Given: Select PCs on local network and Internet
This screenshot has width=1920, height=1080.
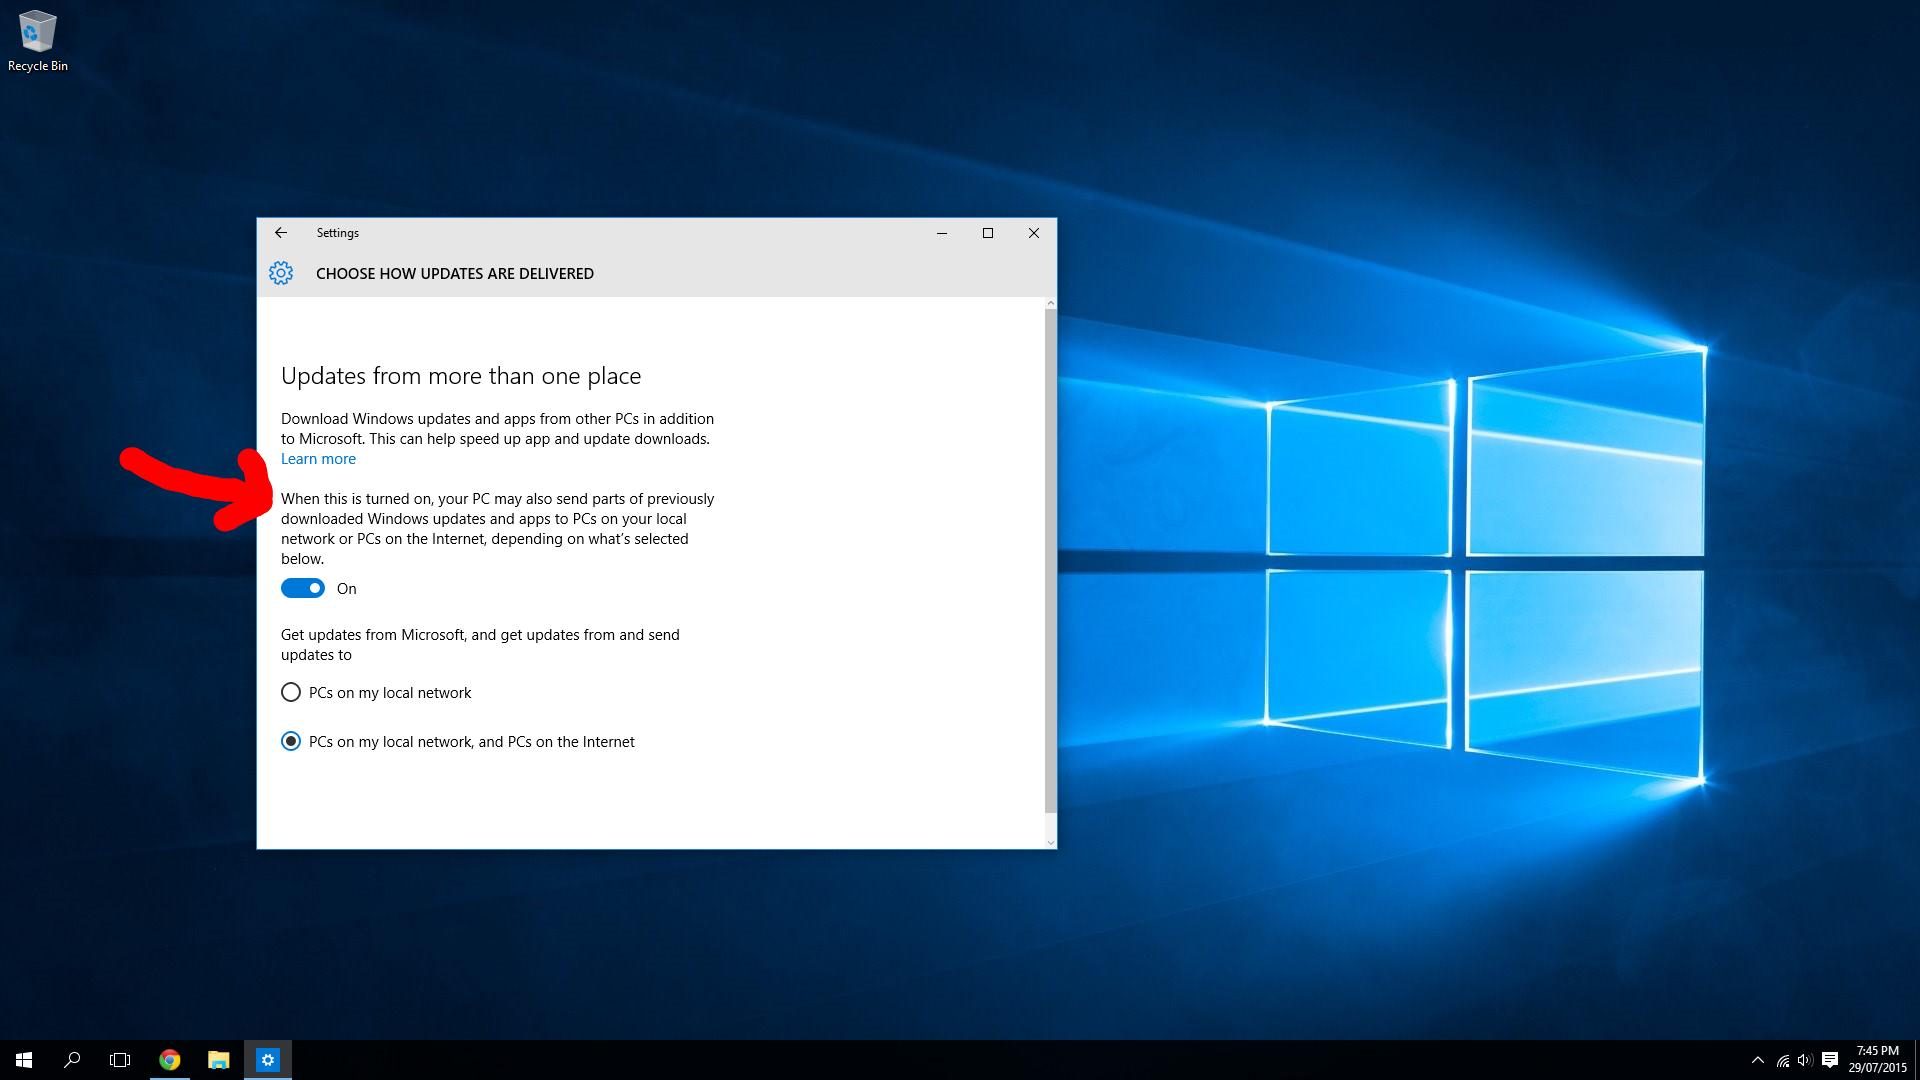Looking at the screenshot, I should (290, 741).
